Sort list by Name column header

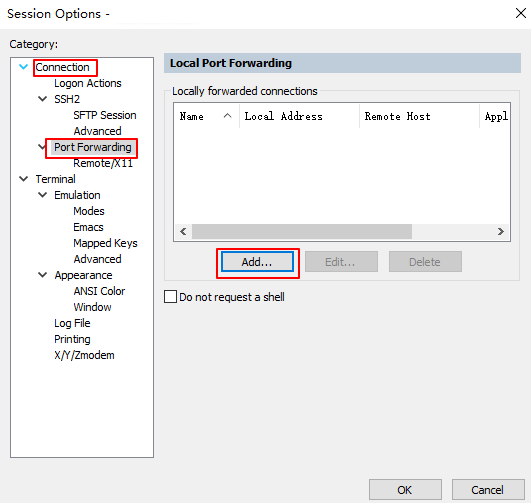206,116
